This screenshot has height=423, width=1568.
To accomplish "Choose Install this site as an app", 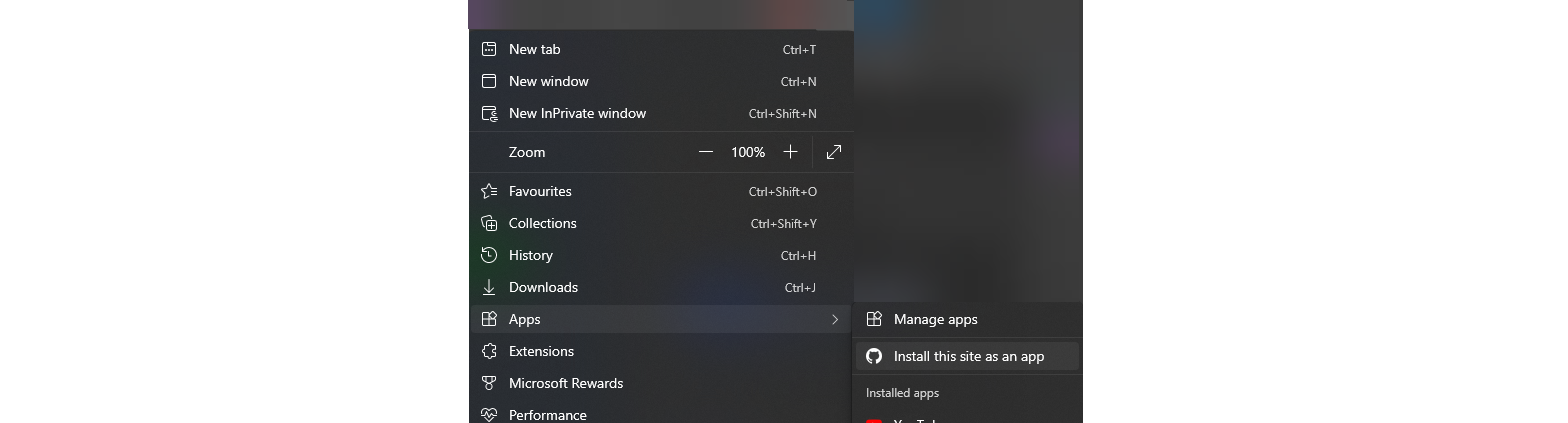I will [x=968, y=356].
